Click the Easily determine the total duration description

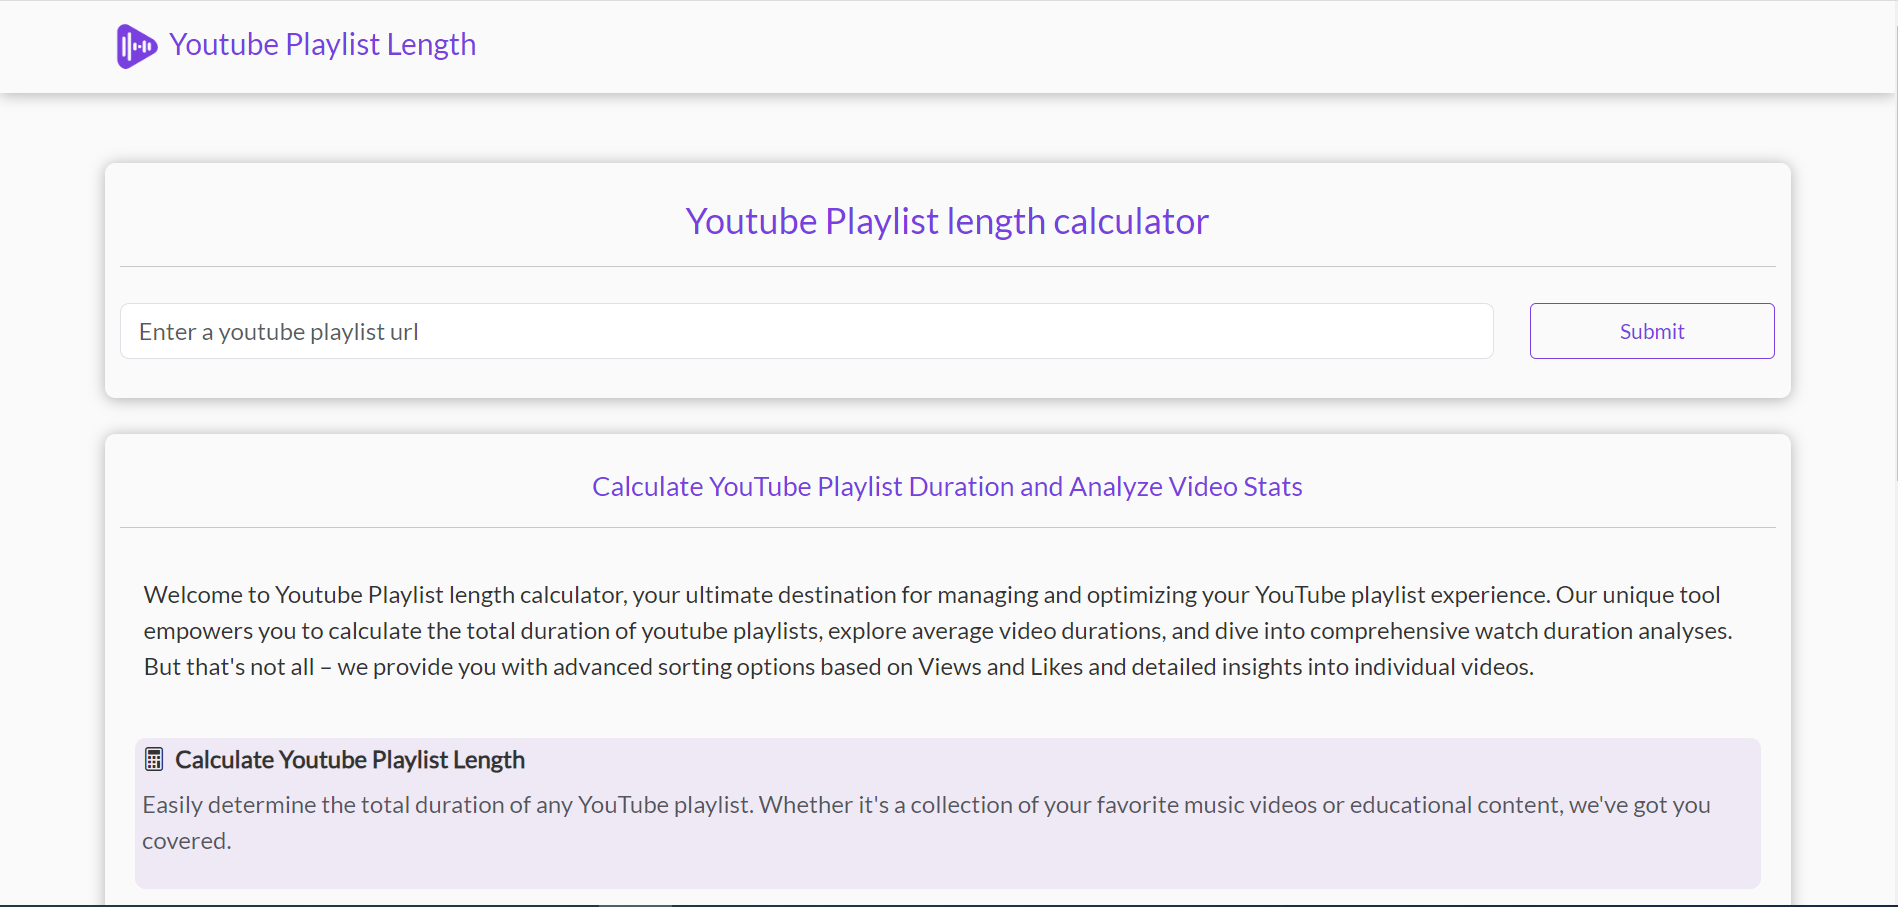926,822
